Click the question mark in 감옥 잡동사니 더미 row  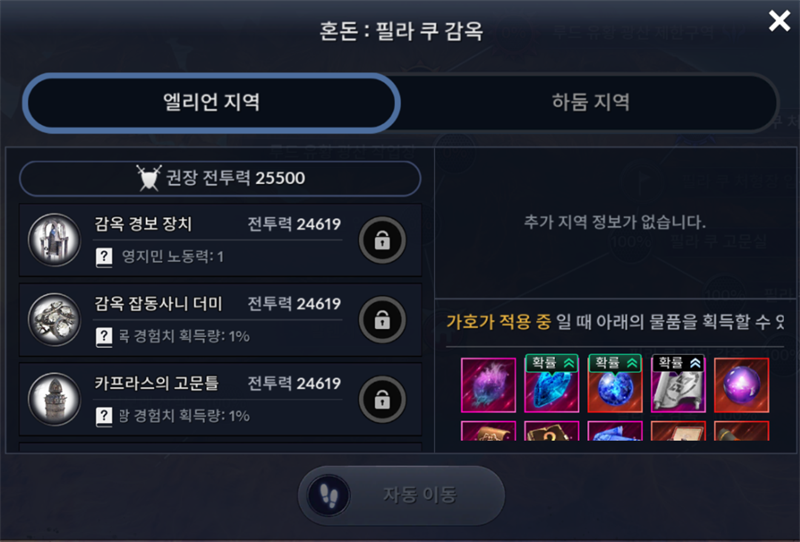104,336
